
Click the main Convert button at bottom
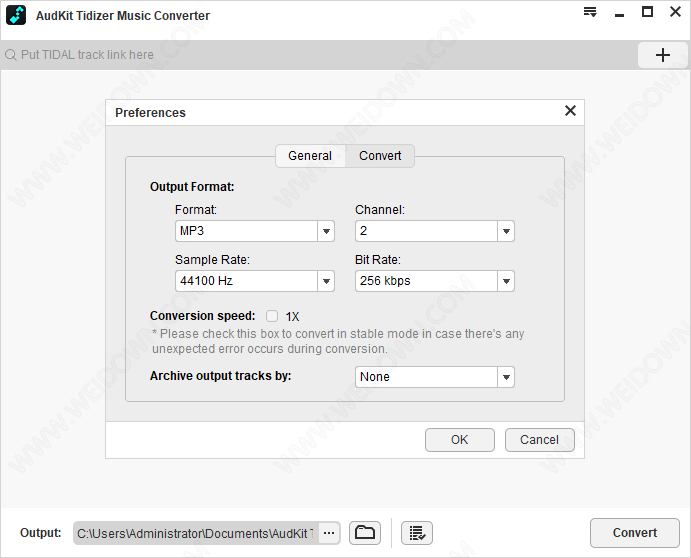pyautogui.click(x=635, y=533)
